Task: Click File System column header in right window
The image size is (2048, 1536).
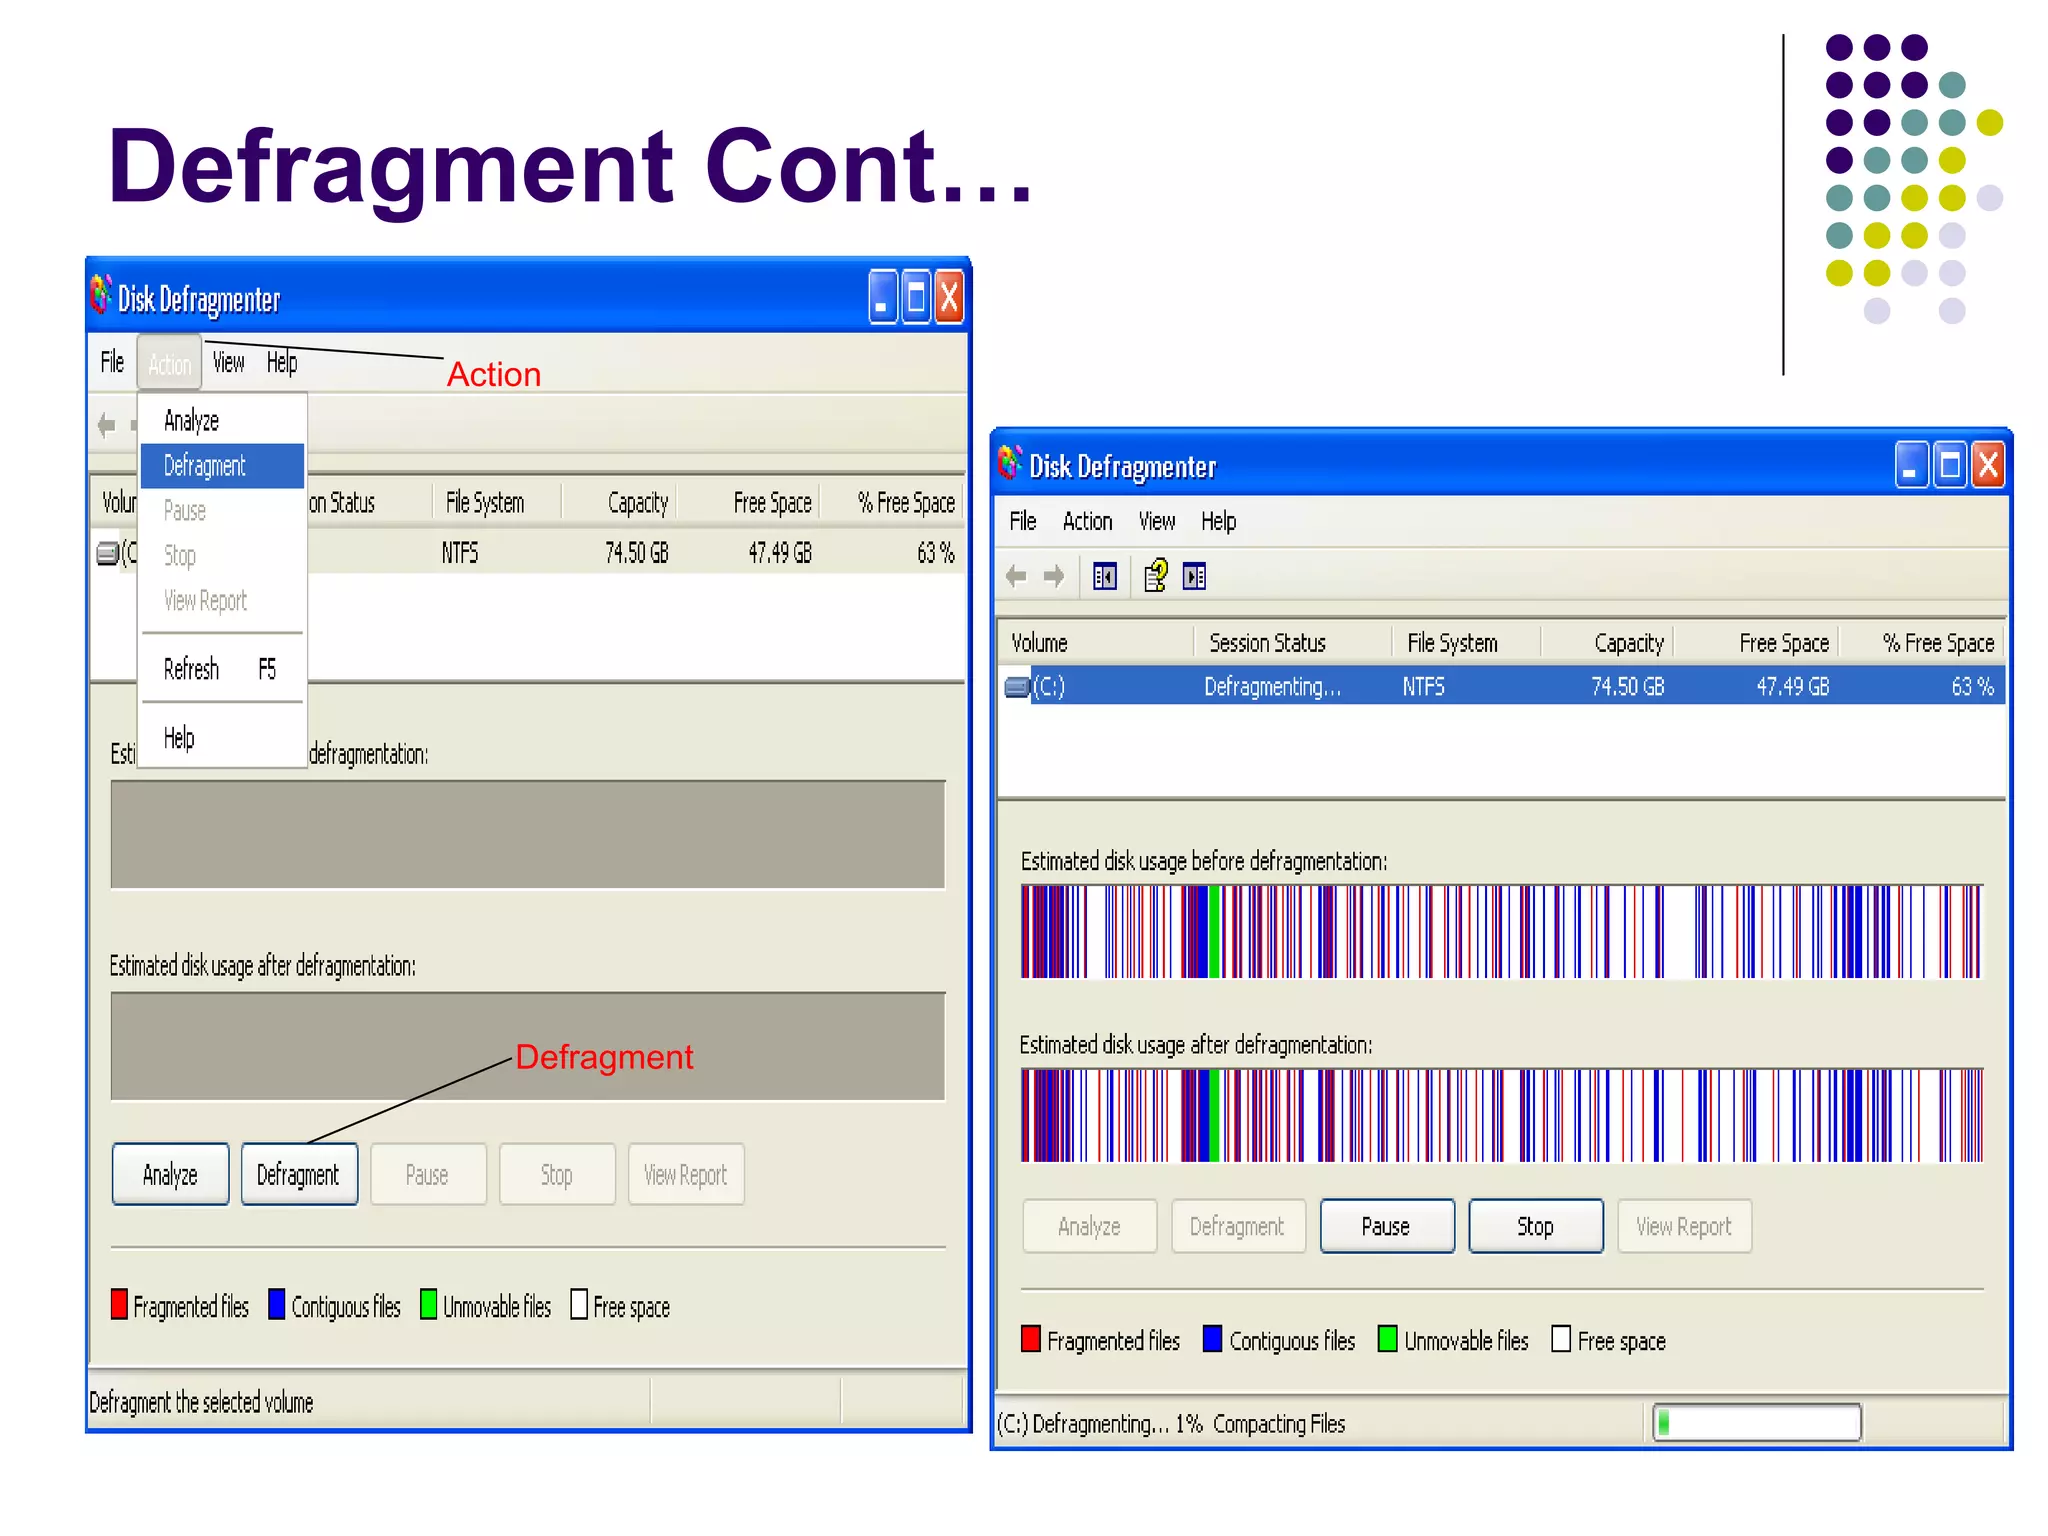Action: [1466, 643]
